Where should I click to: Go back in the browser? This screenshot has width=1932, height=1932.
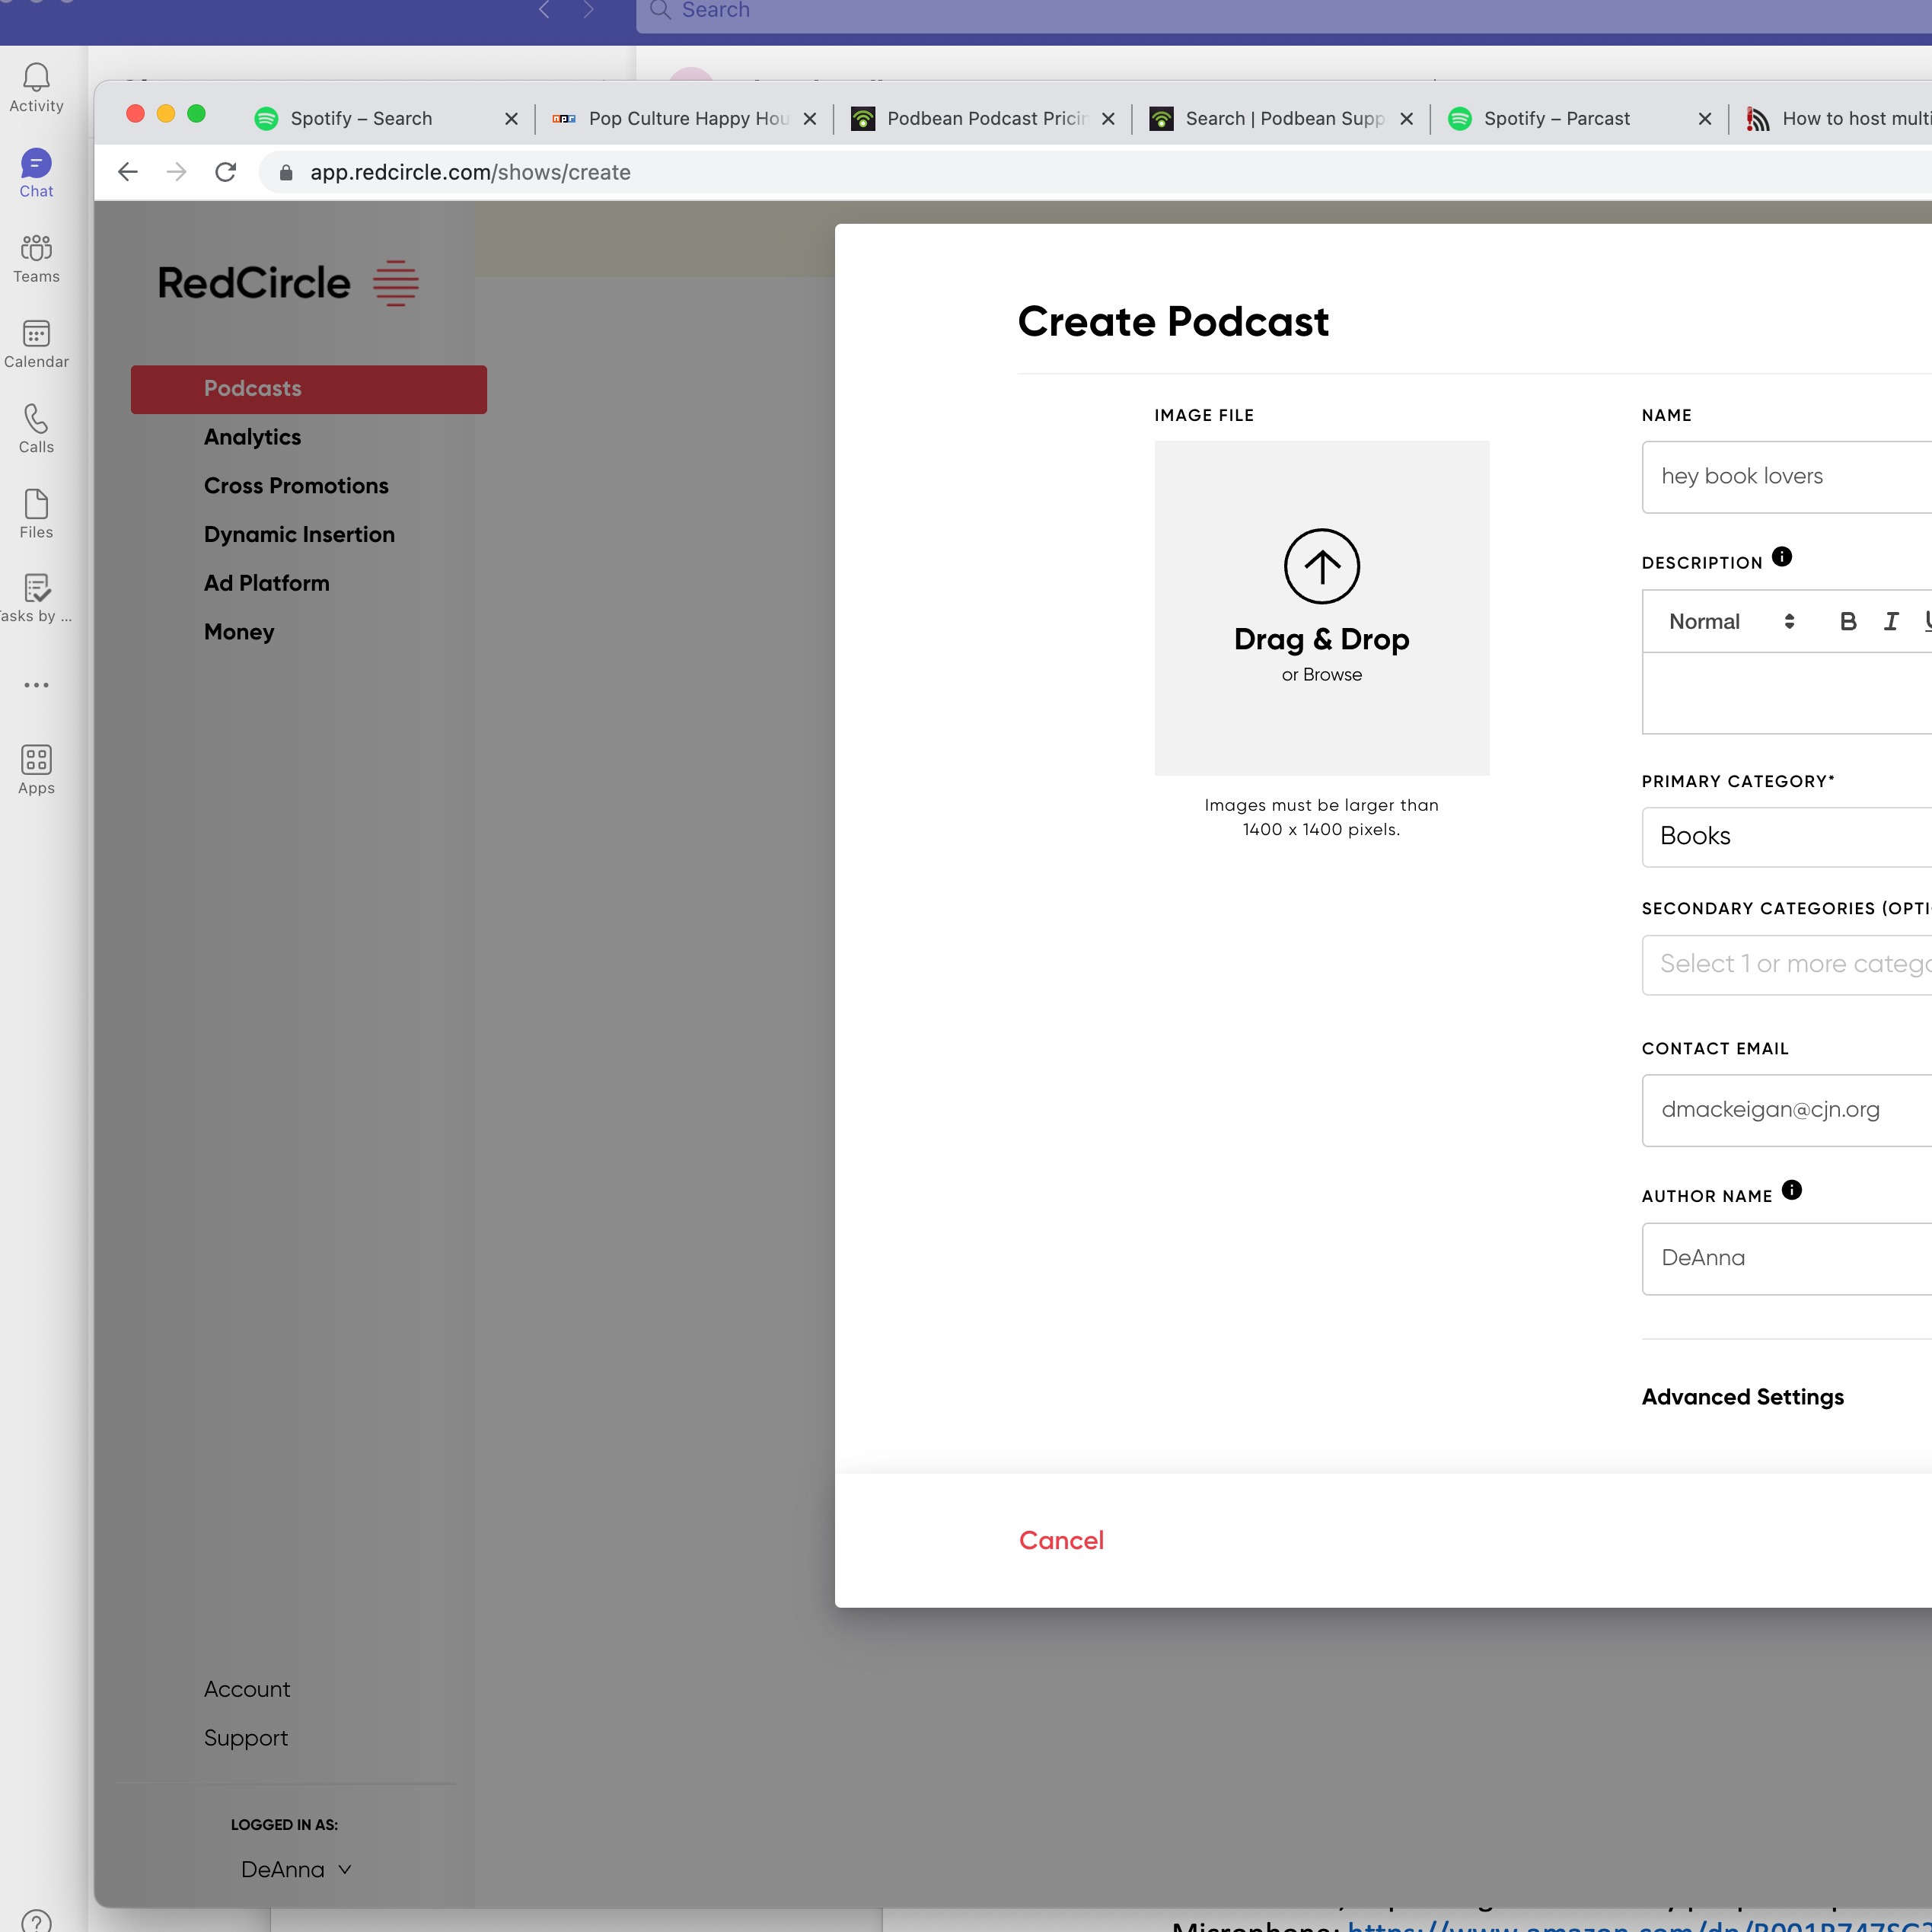click(x=127, y=172)
